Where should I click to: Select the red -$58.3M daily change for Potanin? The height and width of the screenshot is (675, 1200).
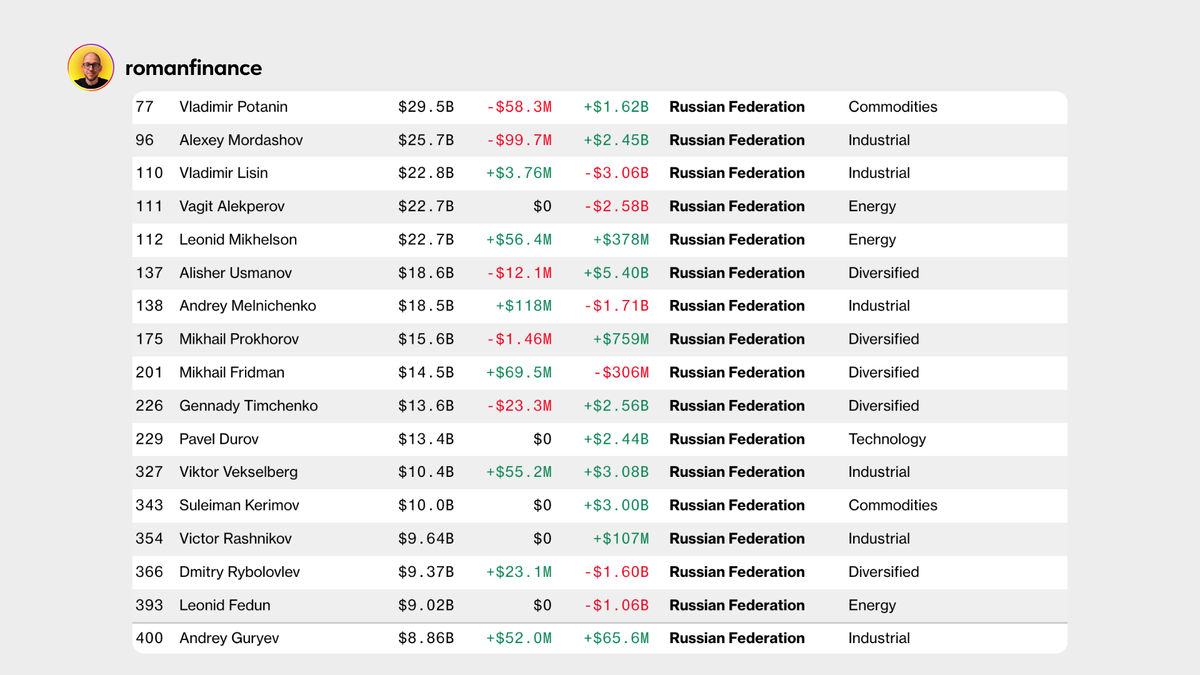(x=521, y=106)
